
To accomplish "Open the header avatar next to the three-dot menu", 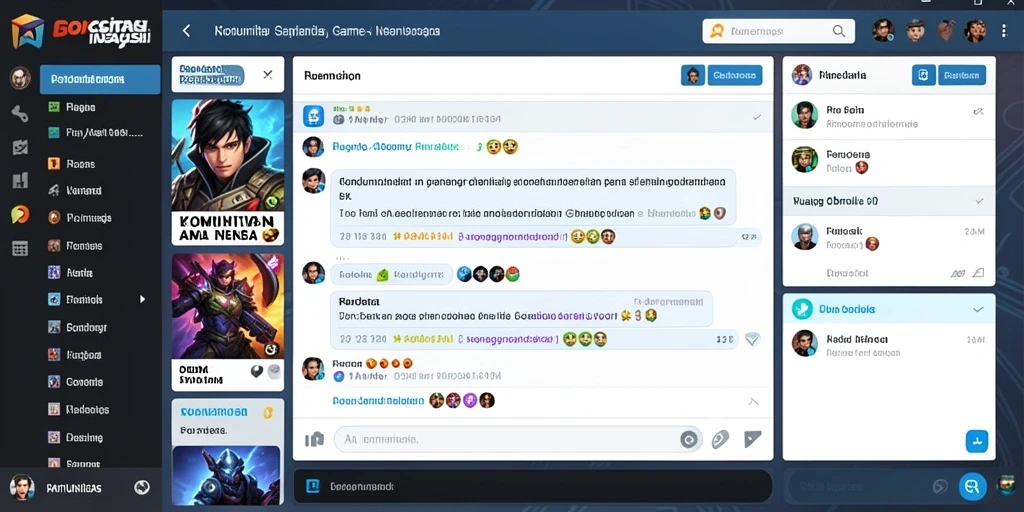I will point(976,31).
